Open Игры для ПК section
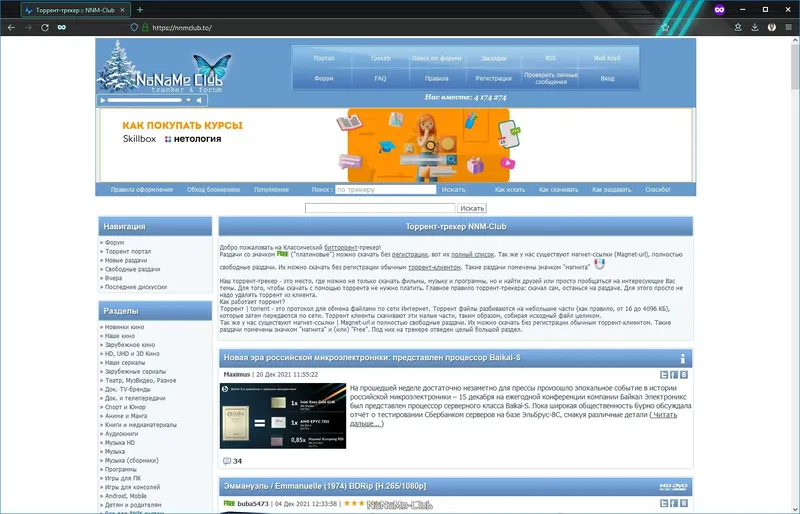 coord(122,478)
